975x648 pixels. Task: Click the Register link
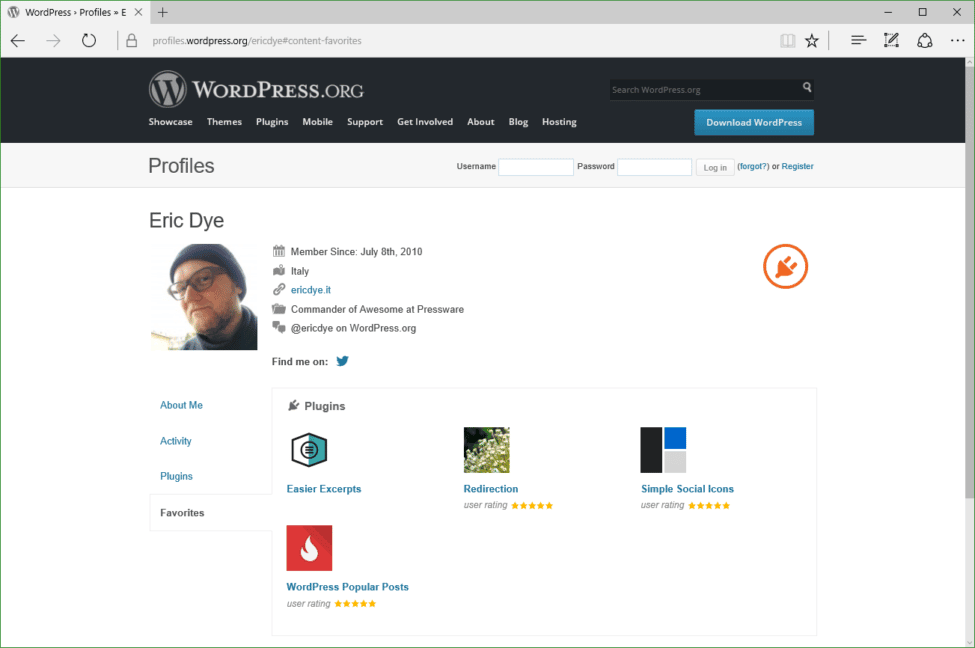(x=797, y=166)
